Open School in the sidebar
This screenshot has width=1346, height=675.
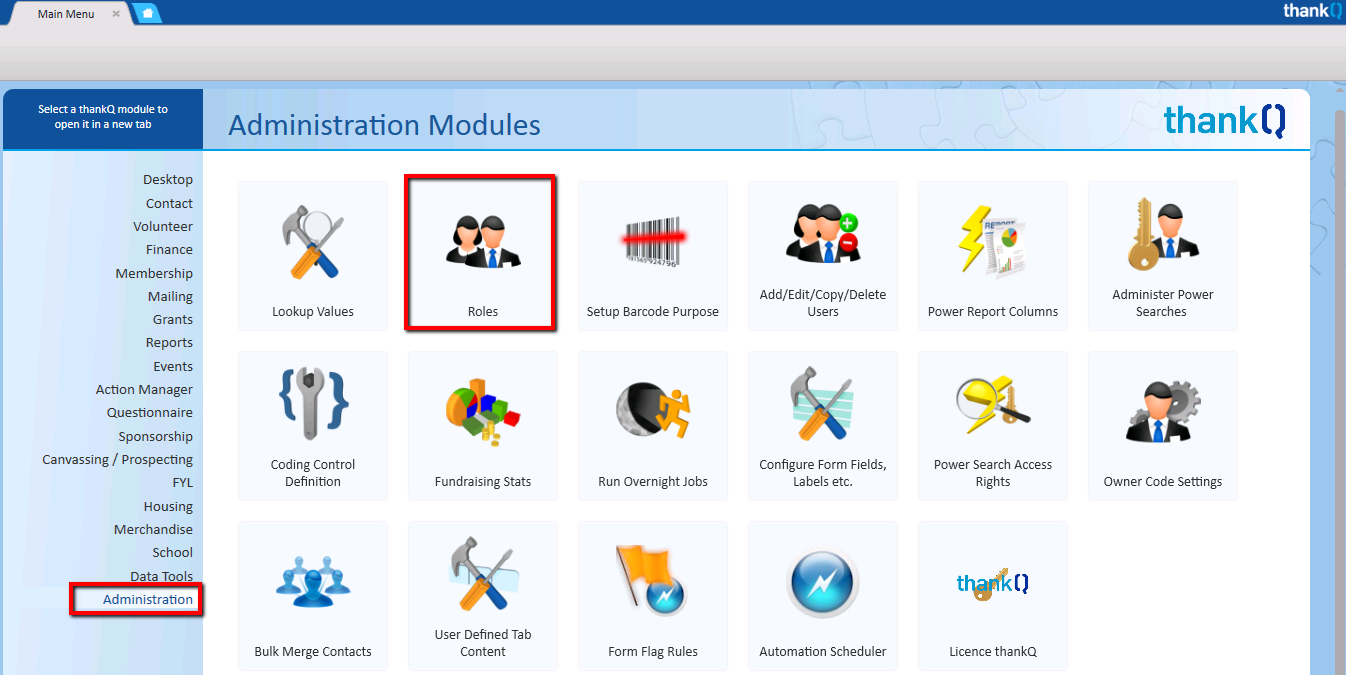pos(173,553)
